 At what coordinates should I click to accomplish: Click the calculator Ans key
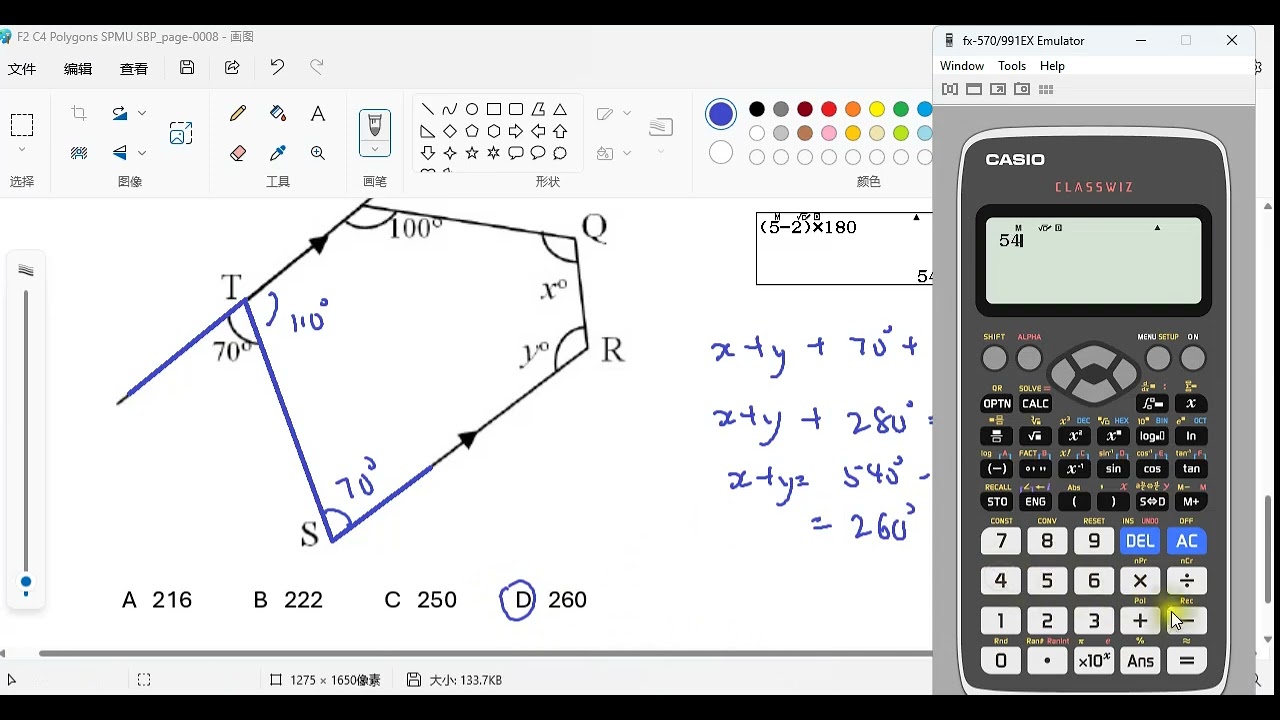pos(1140,661)
